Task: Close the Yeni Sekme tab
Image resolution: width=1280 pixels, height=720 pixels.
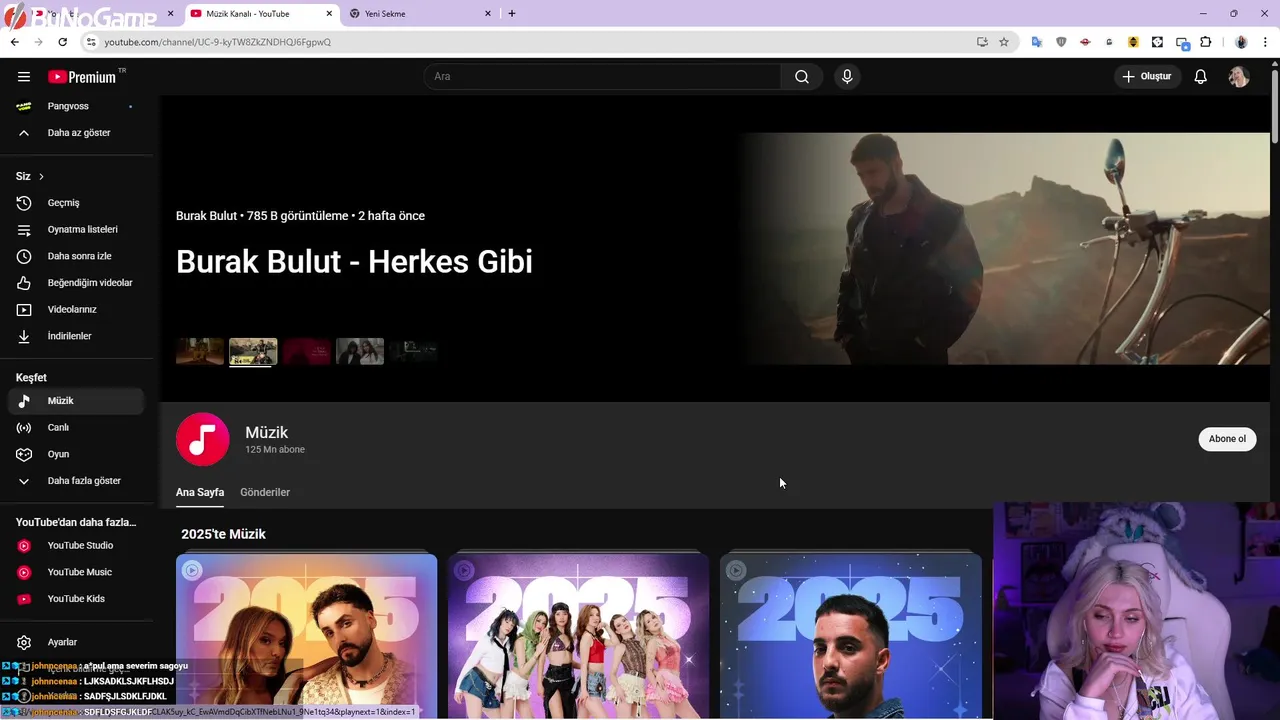Action: (488, 14)
